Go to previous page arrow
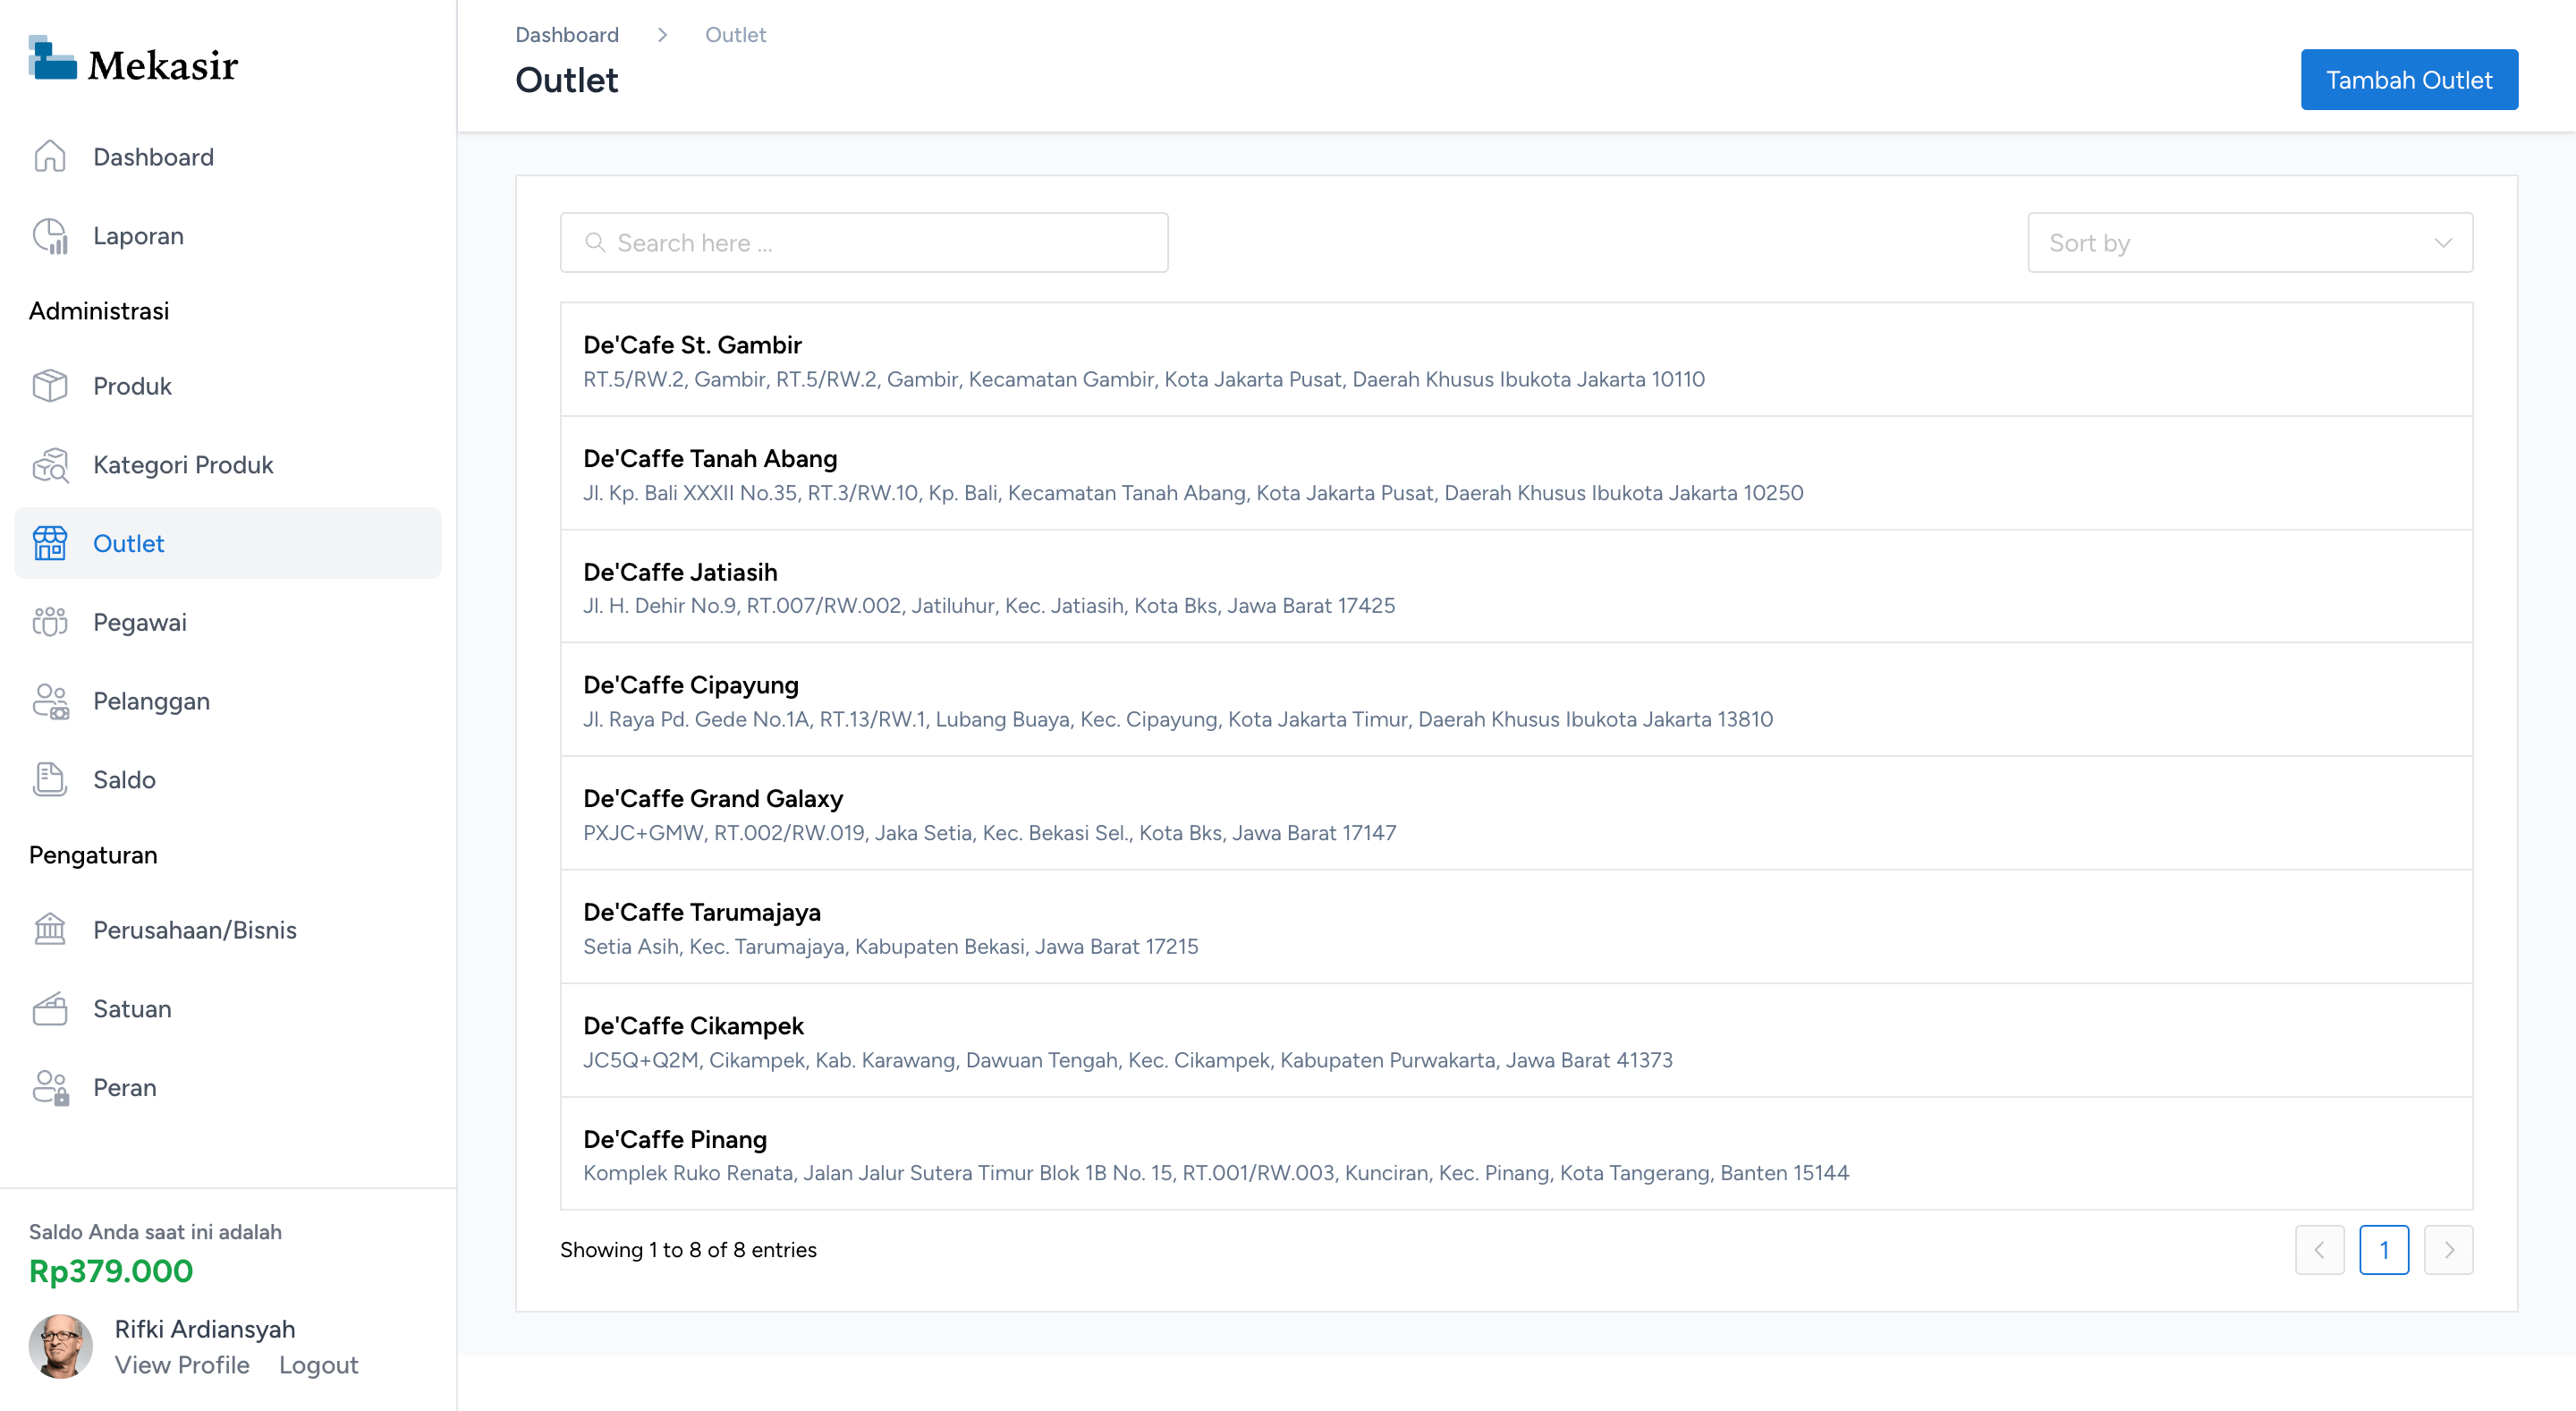 2319,1250
